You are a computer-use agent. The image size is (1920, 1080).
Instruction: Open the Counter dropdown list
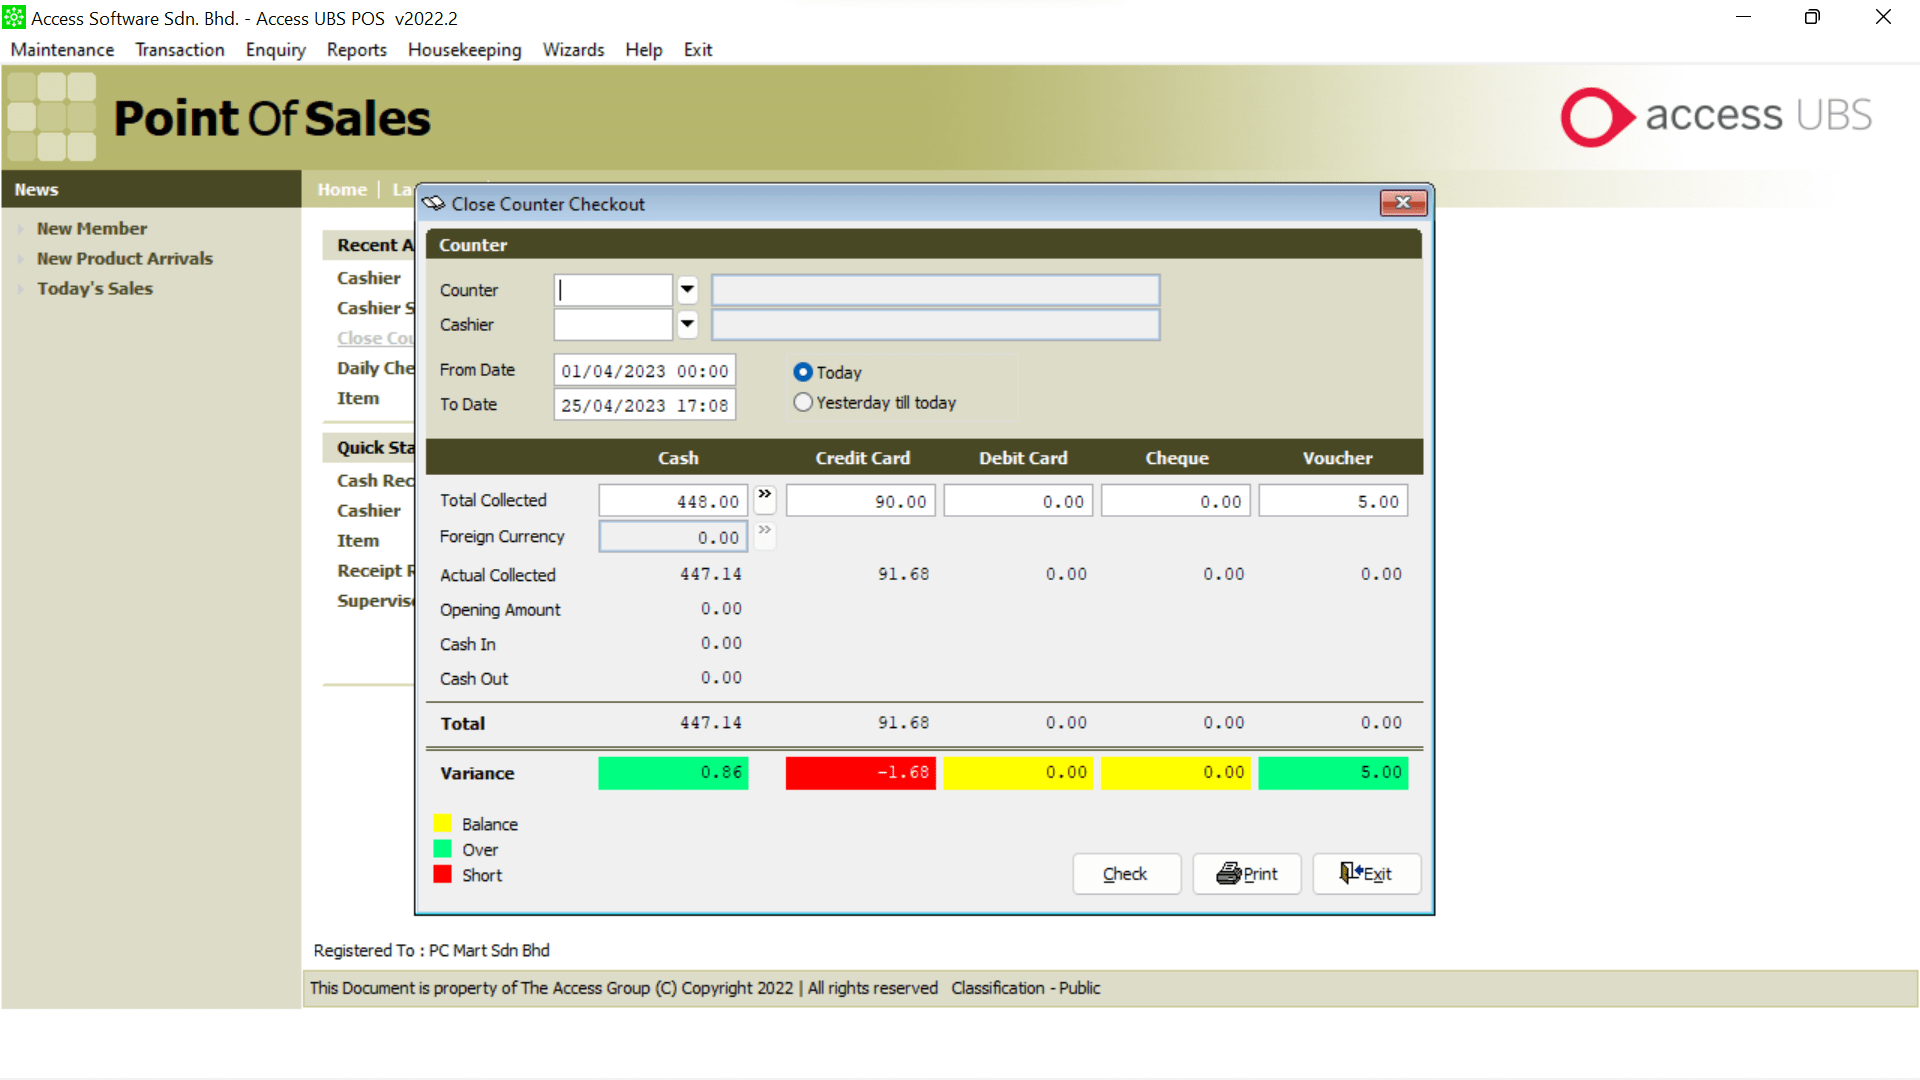click(x=687, y=290)
